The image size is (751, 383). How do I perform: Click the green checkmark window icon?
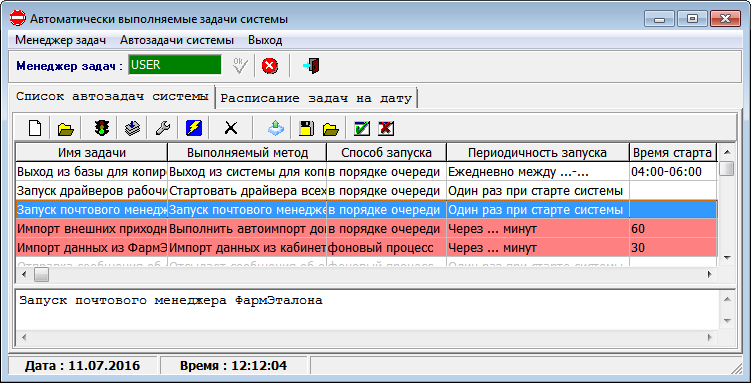362,128
